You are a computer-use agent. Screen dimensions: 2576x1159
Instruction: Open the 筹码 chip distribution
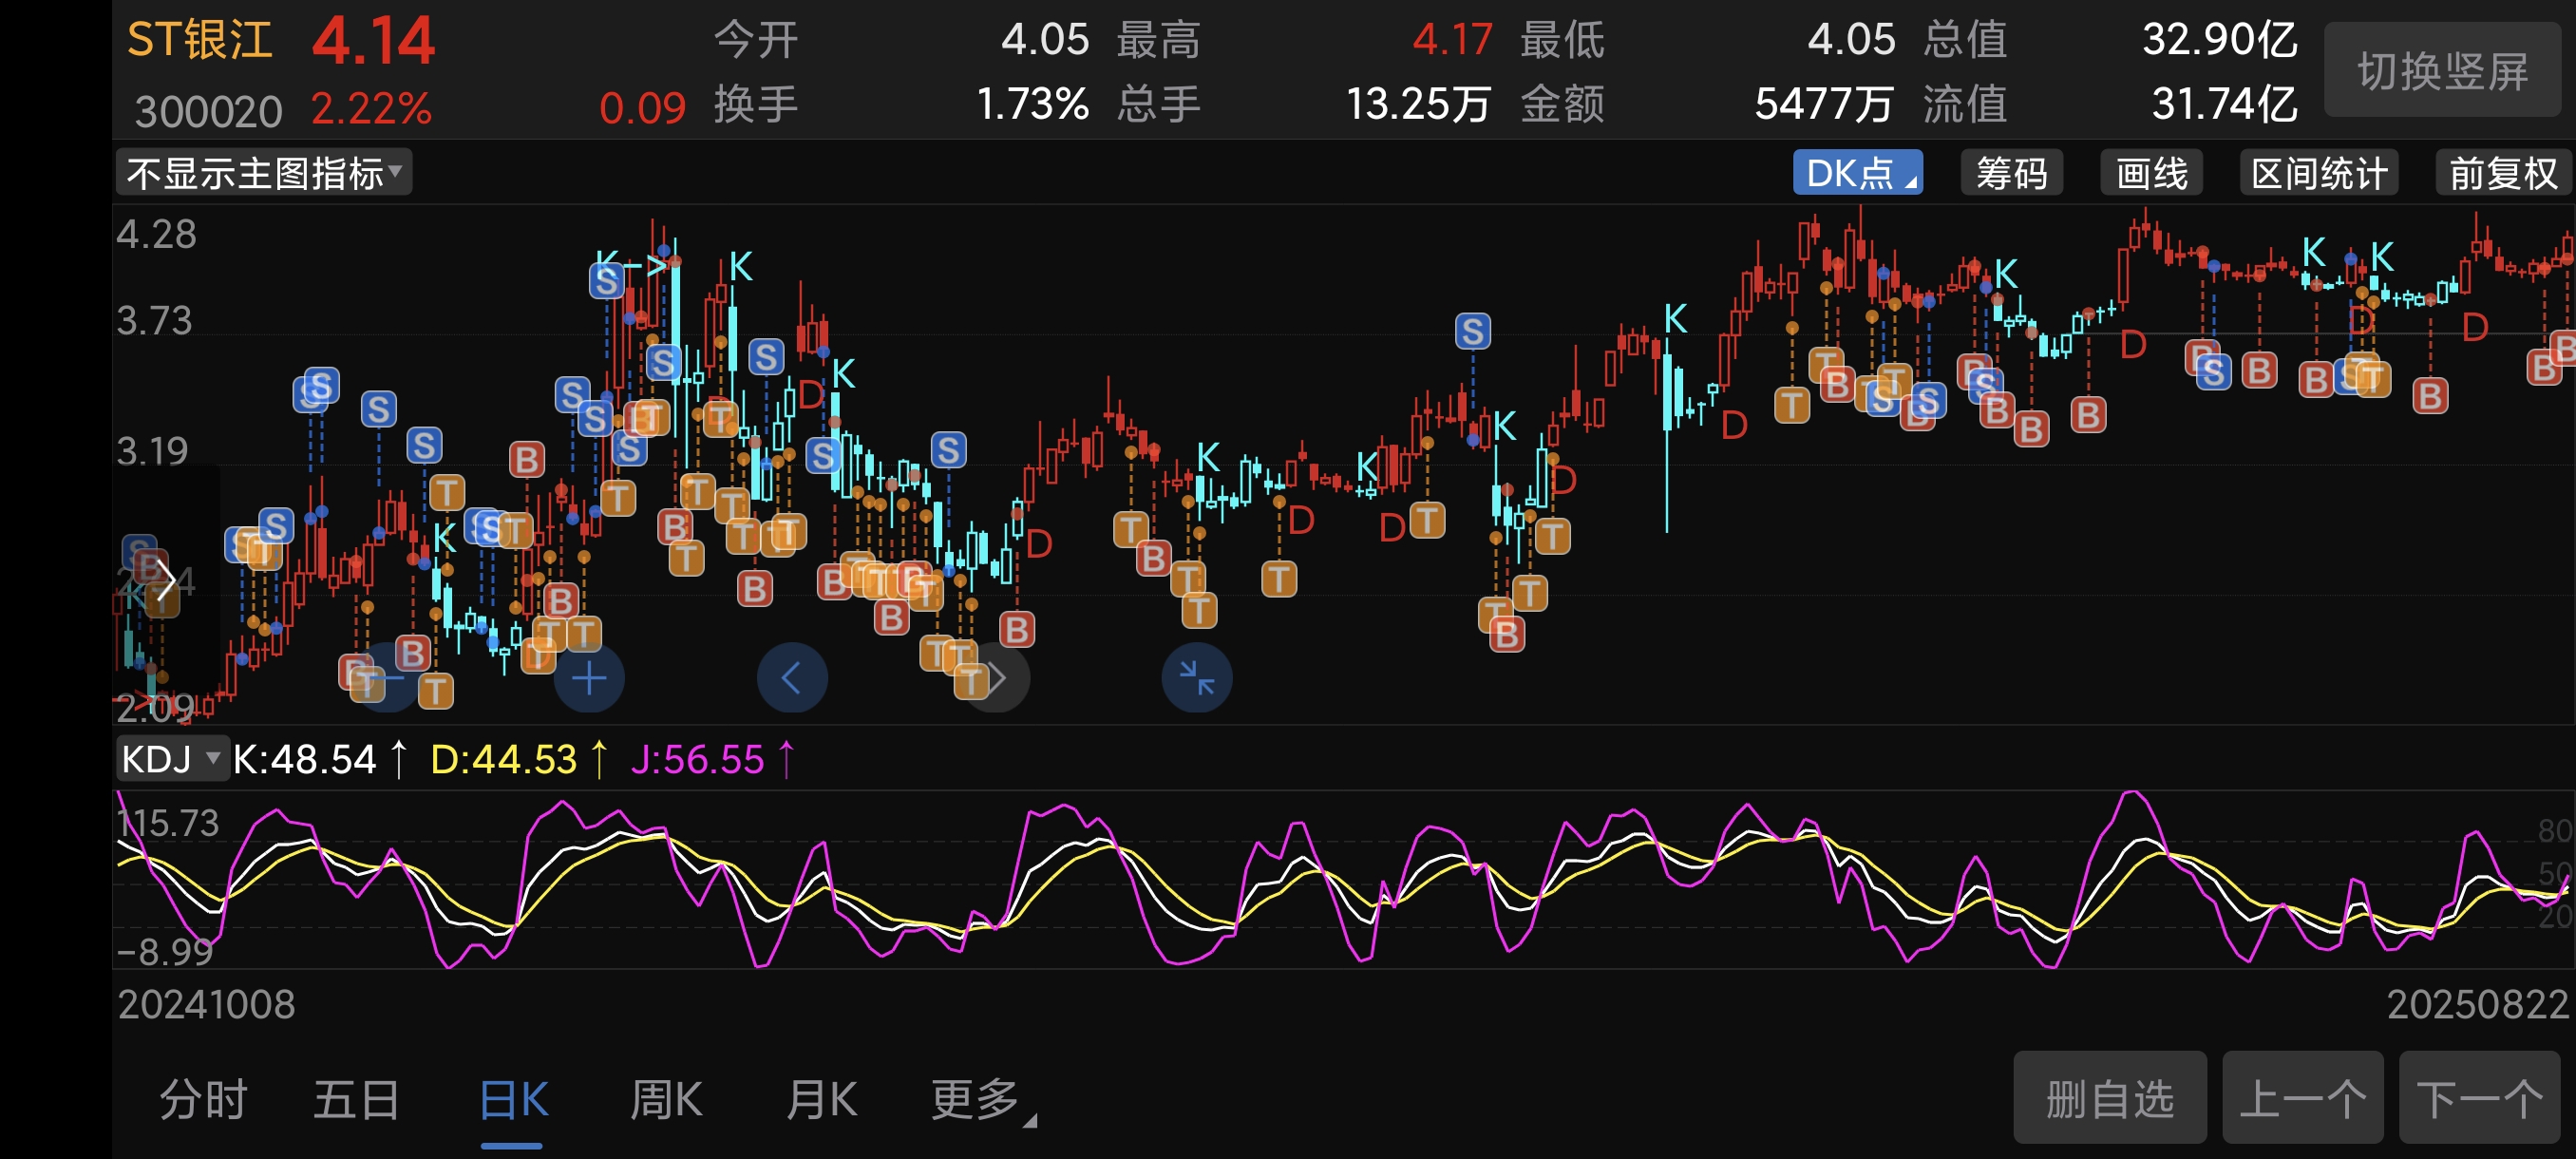[2011, 173]
